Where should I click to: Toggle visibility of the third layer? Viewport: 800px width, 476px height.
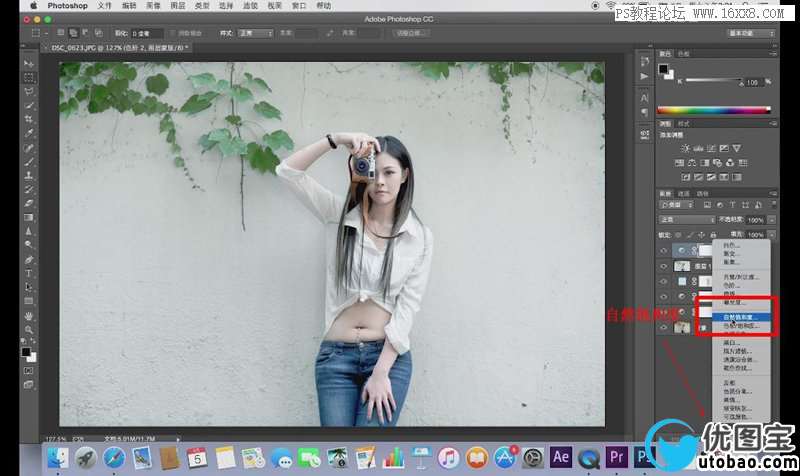click(663, 281)
